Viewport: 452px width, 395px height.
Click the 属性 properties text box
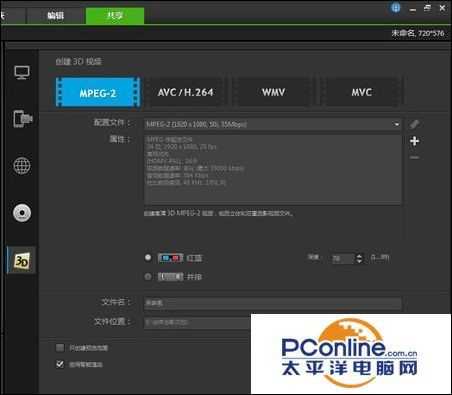(x=273, y=169)
